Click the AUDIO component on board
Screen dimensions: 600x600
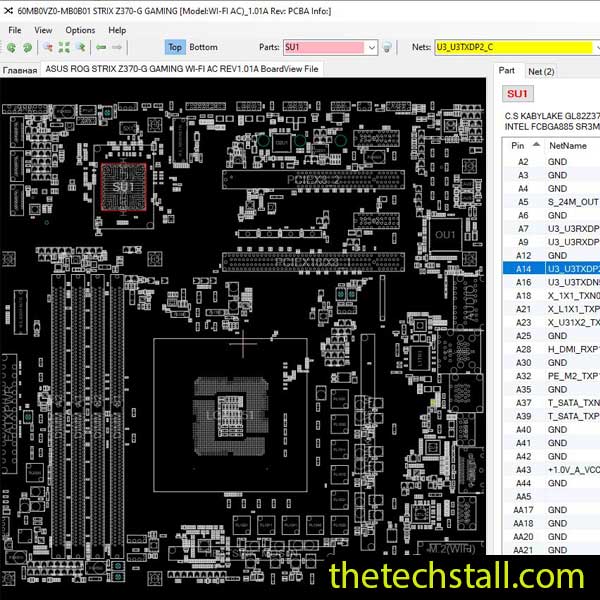click(468, 303)
